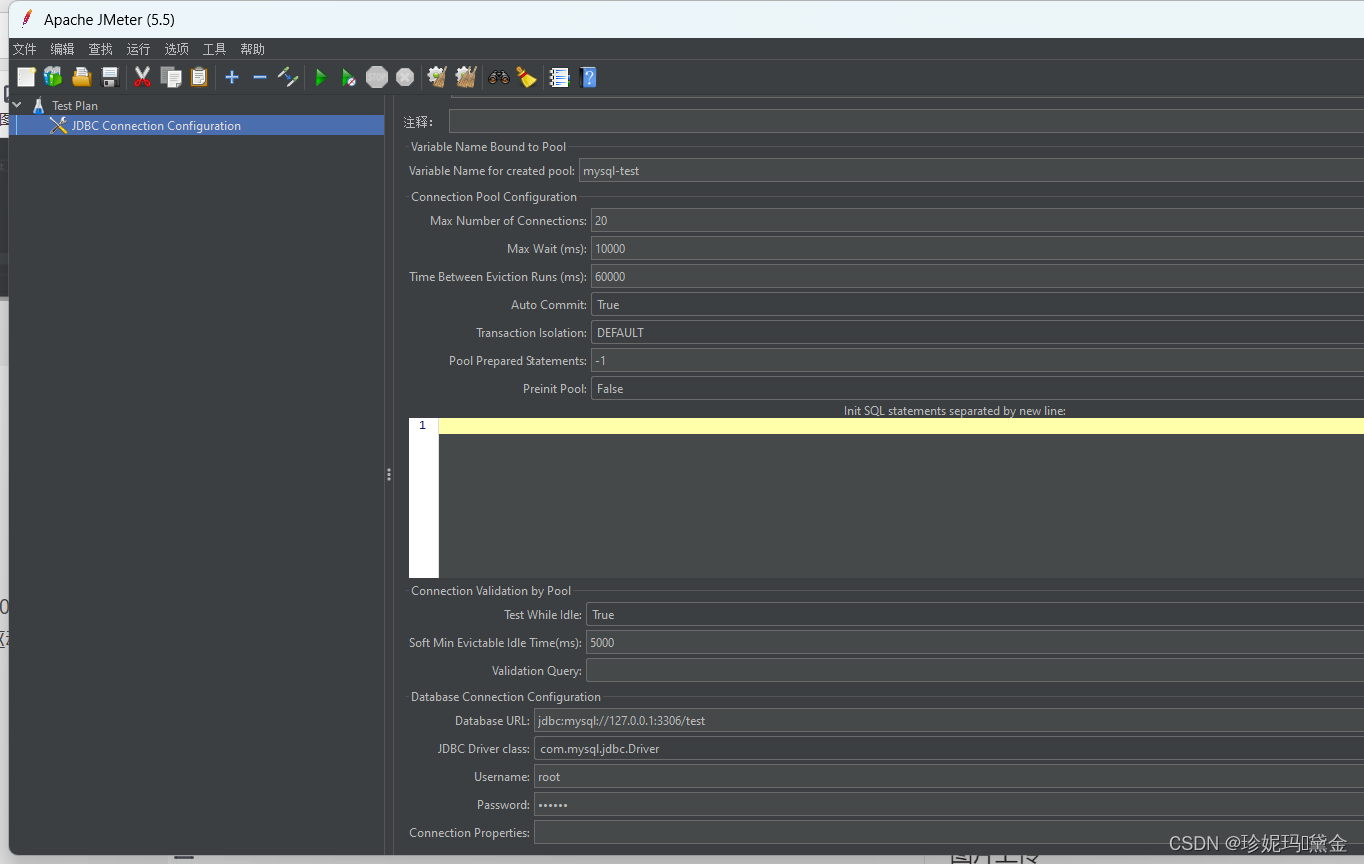
Task: Click the Max Number of Connections field
Action: [977, 220]
